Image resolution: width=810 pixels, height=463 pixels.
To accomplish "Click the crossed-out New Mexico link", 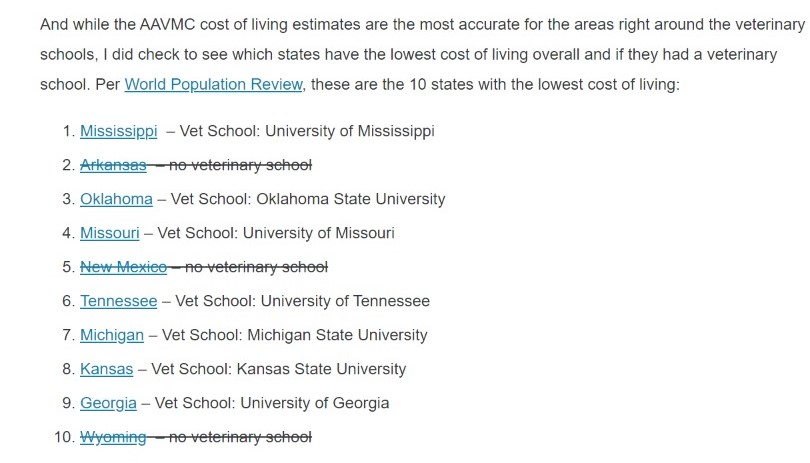I will [x=123, y=267].
